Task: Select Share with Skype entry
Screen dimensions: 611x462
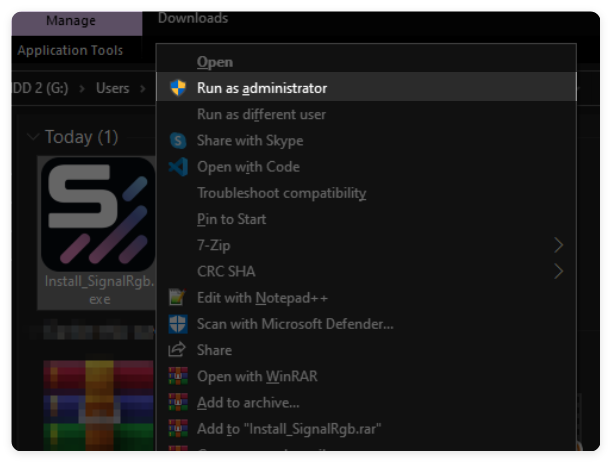Action: [366, 141]
